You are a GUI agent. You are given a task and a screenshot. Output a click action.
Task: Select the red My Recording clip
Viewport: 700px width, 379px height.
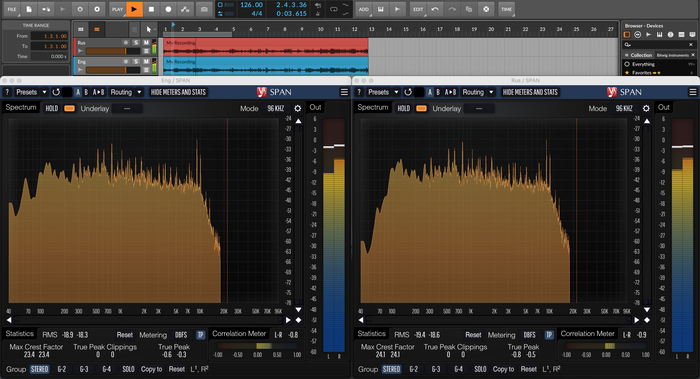tap(266, 47)
